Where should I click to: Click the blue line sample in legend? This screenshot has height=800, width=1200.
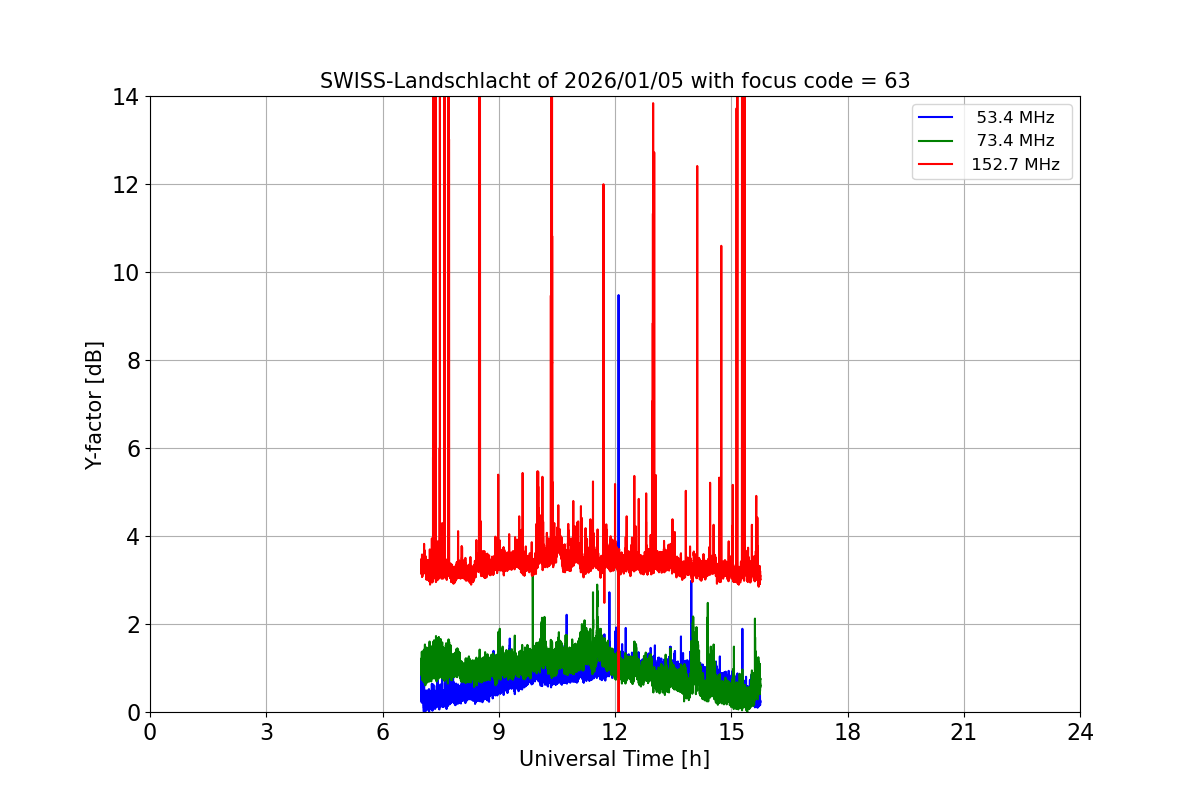(937, 118)
